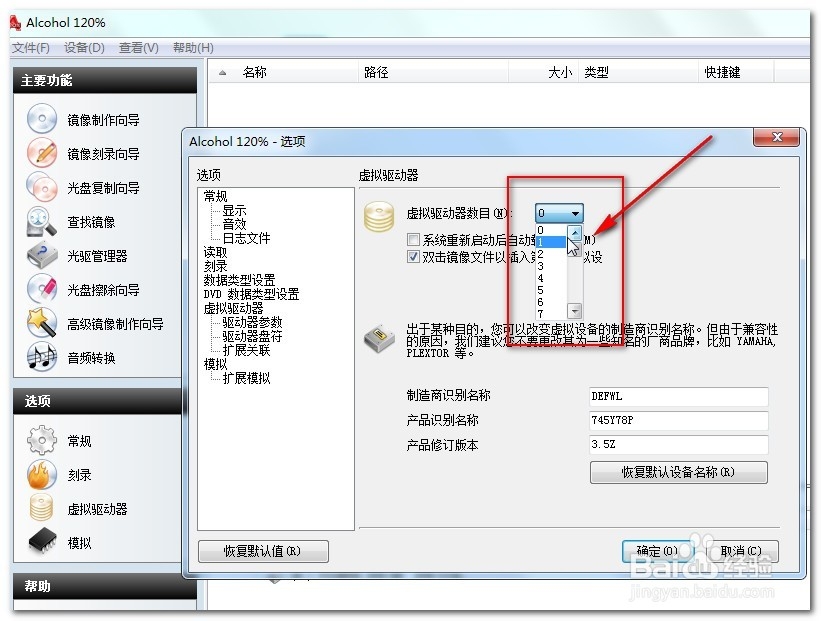Click the 光盘复制向导 icon

point(42,187)
